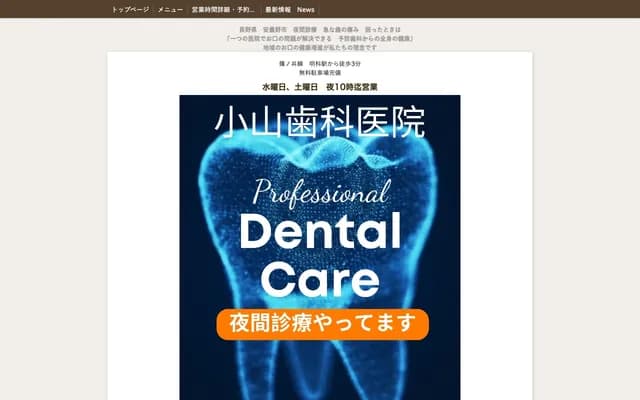Click the word Dental in the banner
The height and width of the screenshot is (400, 640).
(x=320, y=233)
